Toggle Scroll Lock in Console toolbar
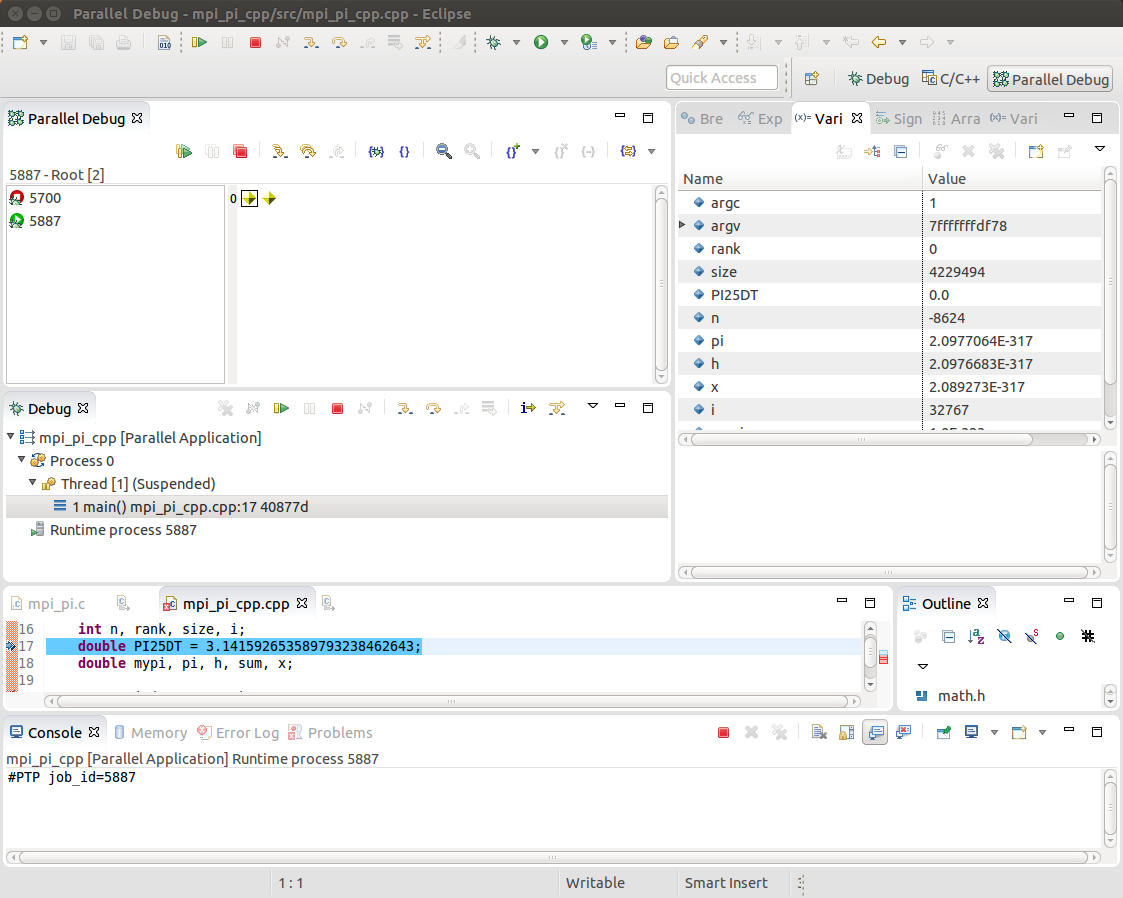Image resolution: width=1123 pixels, height=898 pixels. click(x=847, y=733)
